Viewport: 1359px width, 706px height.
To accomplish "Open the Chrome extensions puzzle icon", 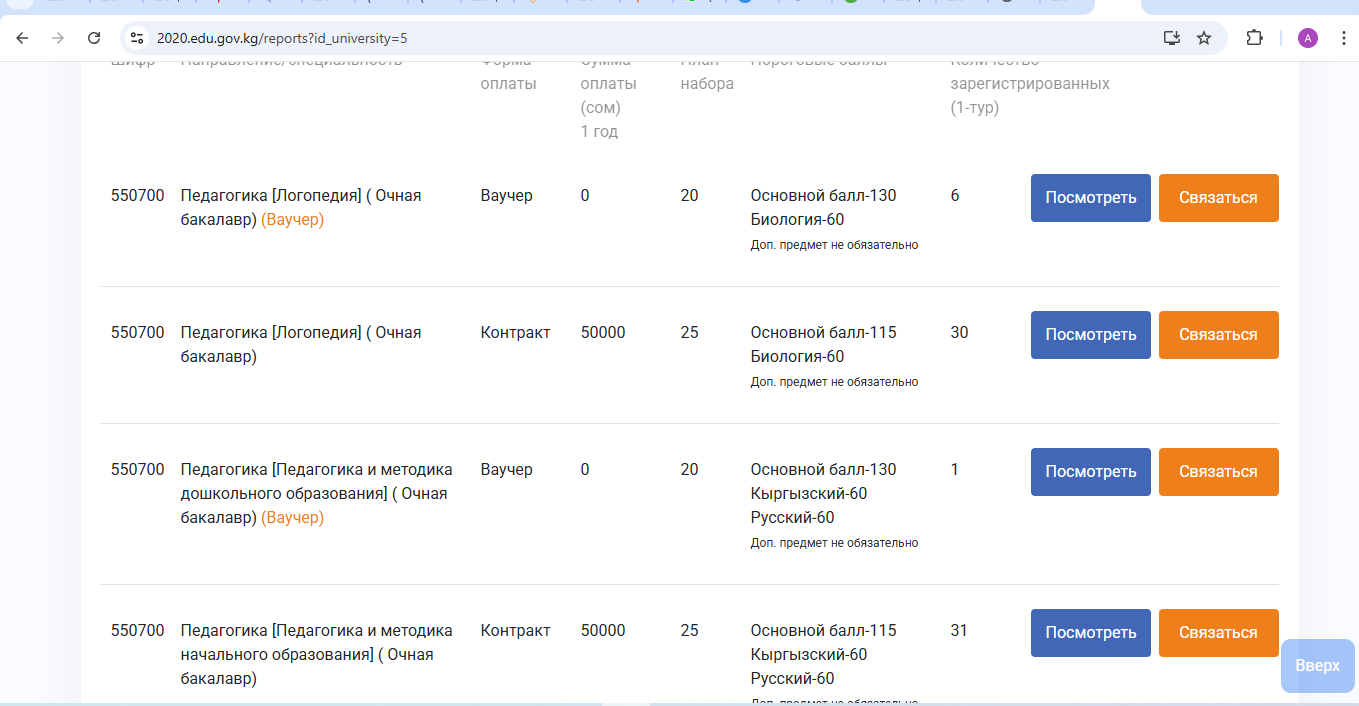I will 1254,38.
